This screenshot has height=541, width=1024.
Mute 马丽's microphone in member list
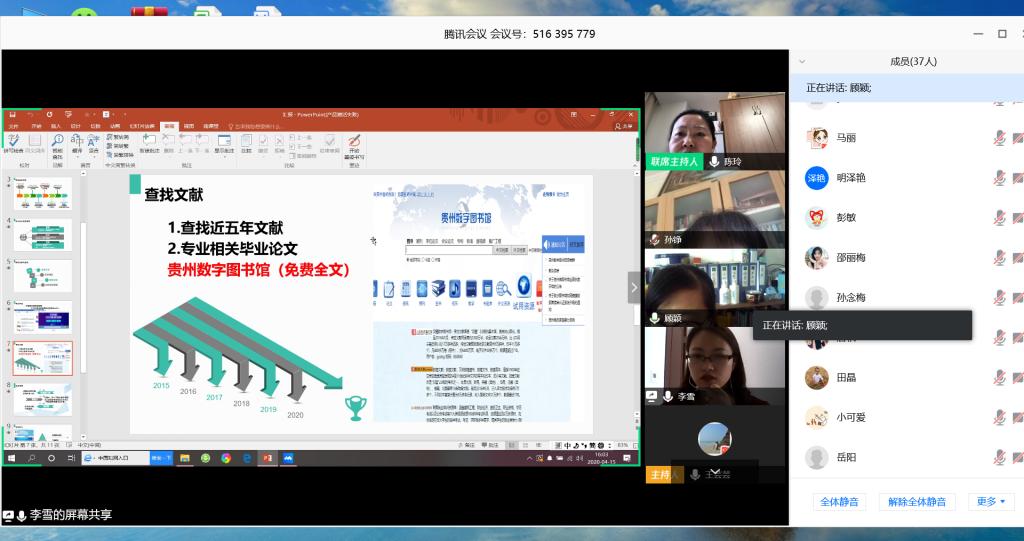pos(998,138)
